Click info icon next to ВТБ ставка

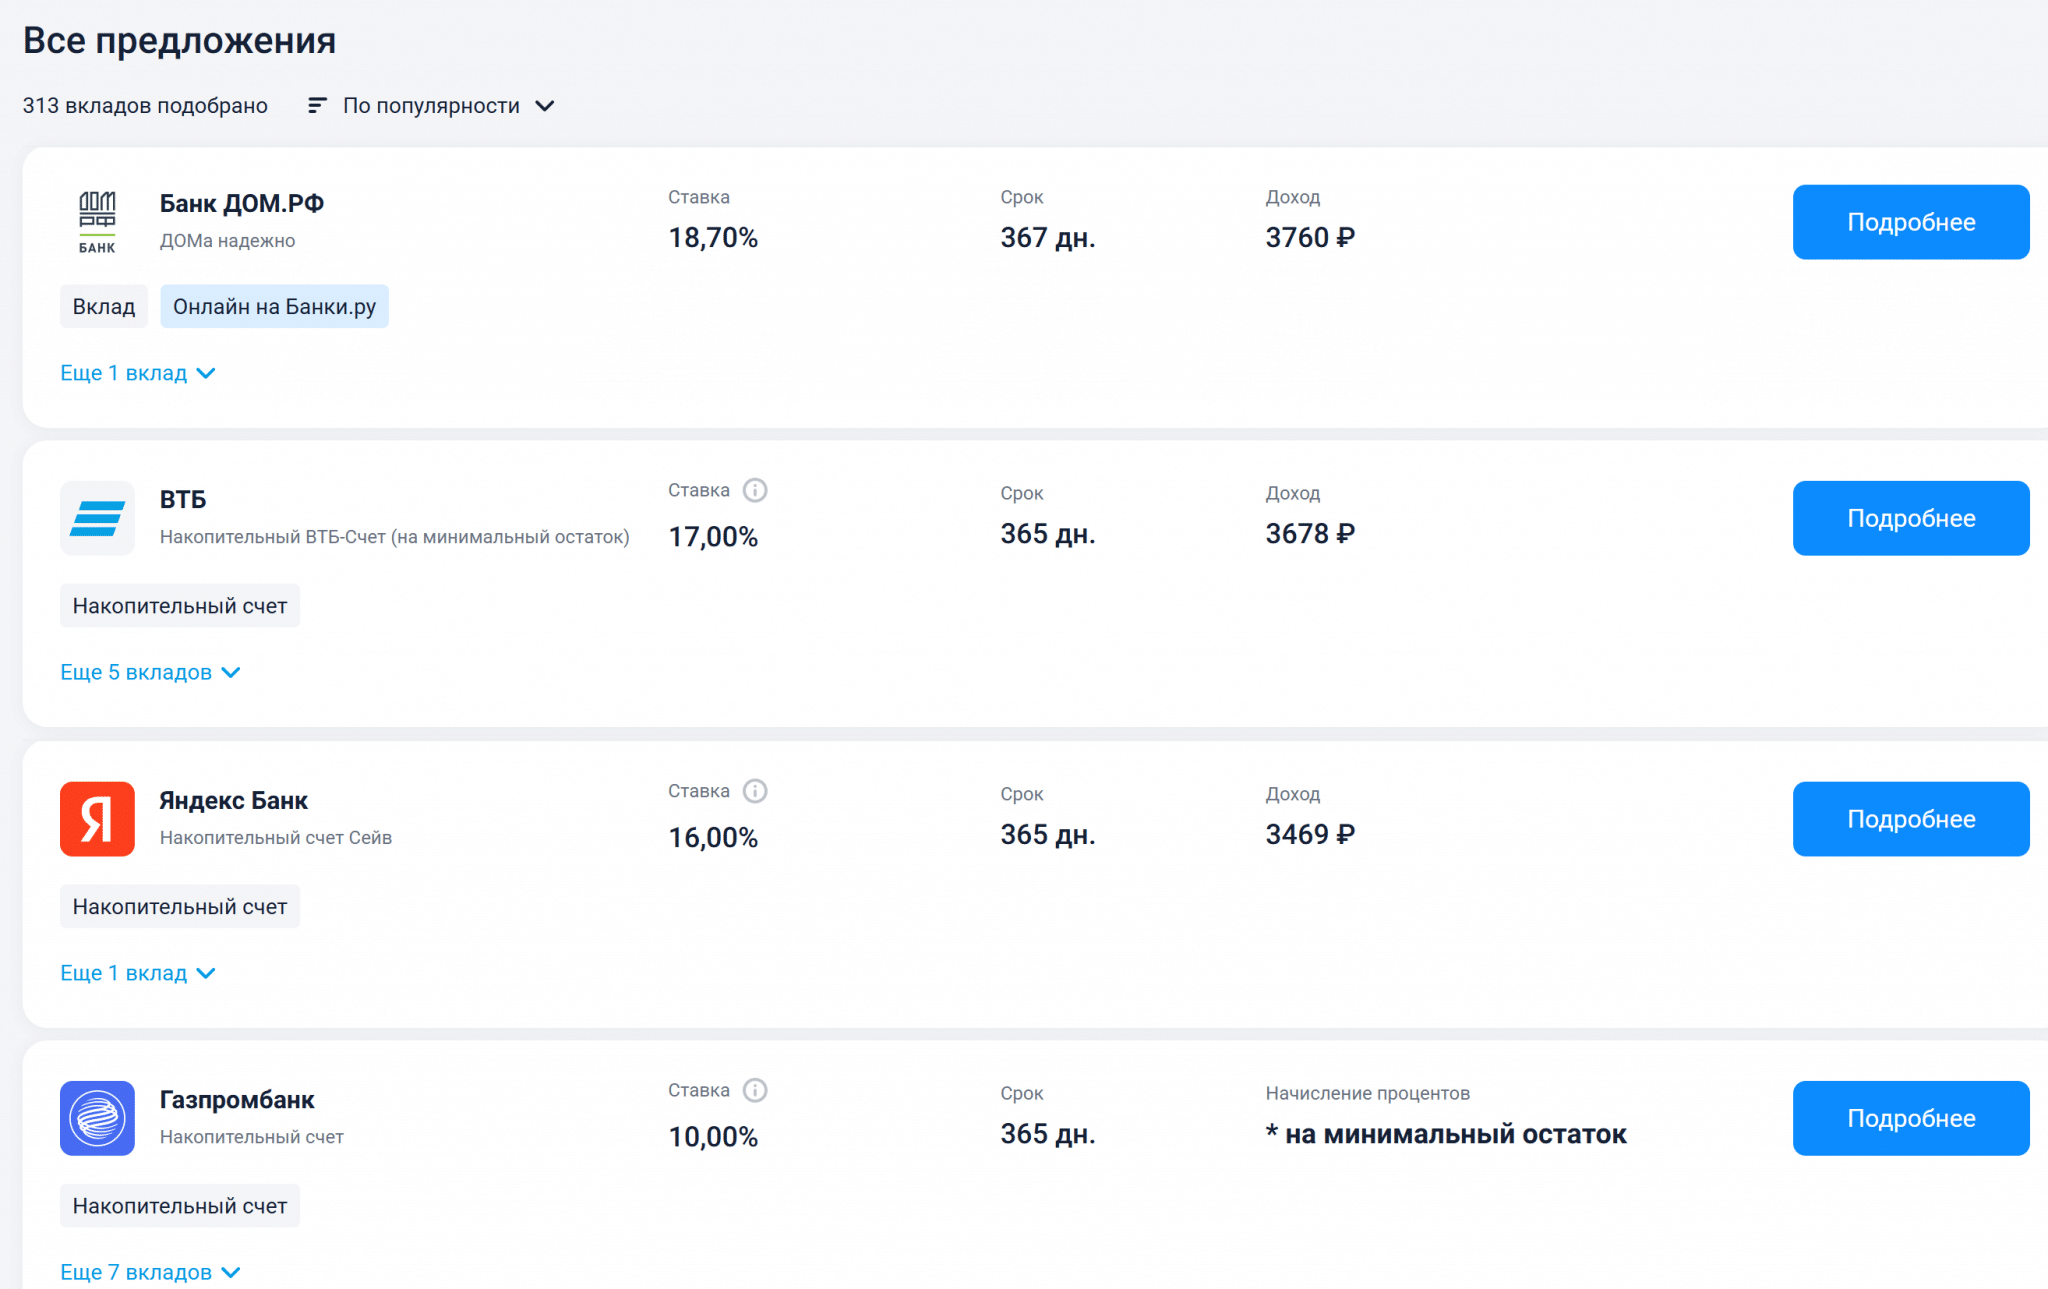coord(755,490)
